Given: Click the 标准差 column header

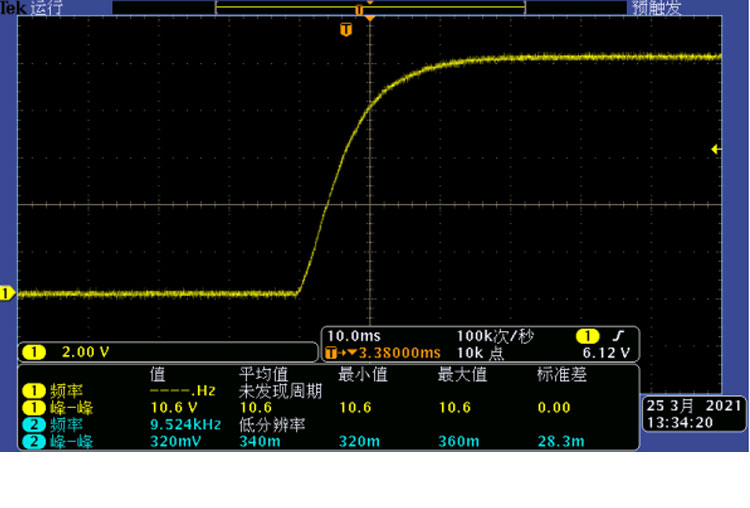Looking at the screenshot, I should (562, 374).
